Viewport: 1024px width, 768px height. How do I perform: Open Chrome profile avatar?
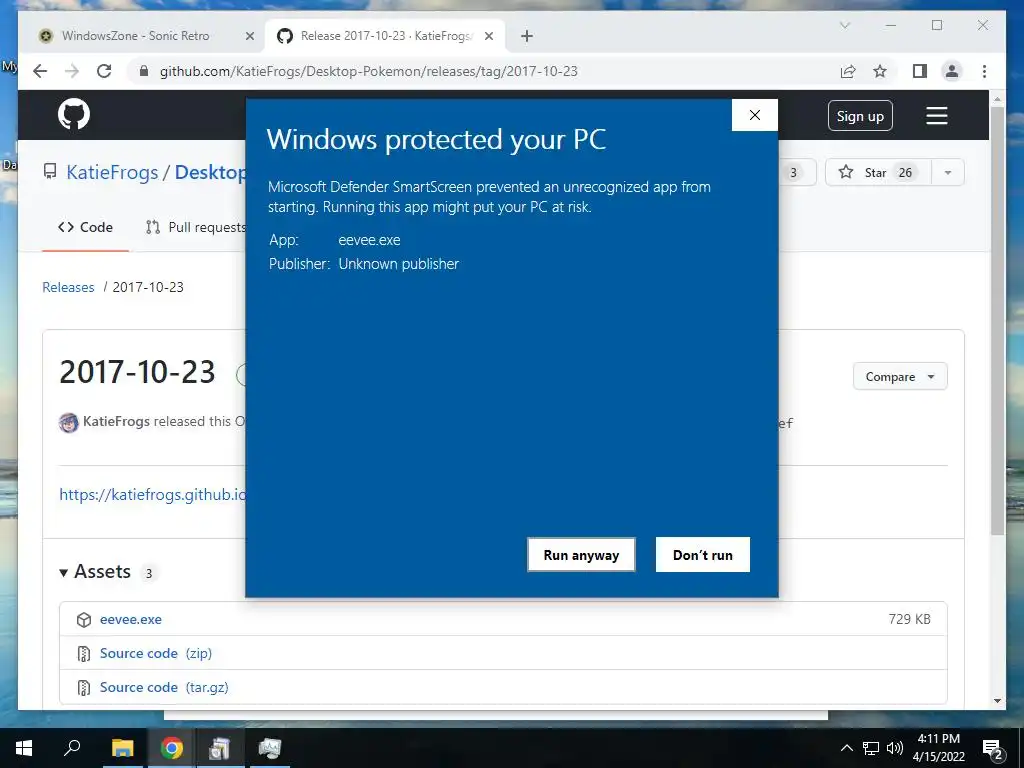click(952, 71)
